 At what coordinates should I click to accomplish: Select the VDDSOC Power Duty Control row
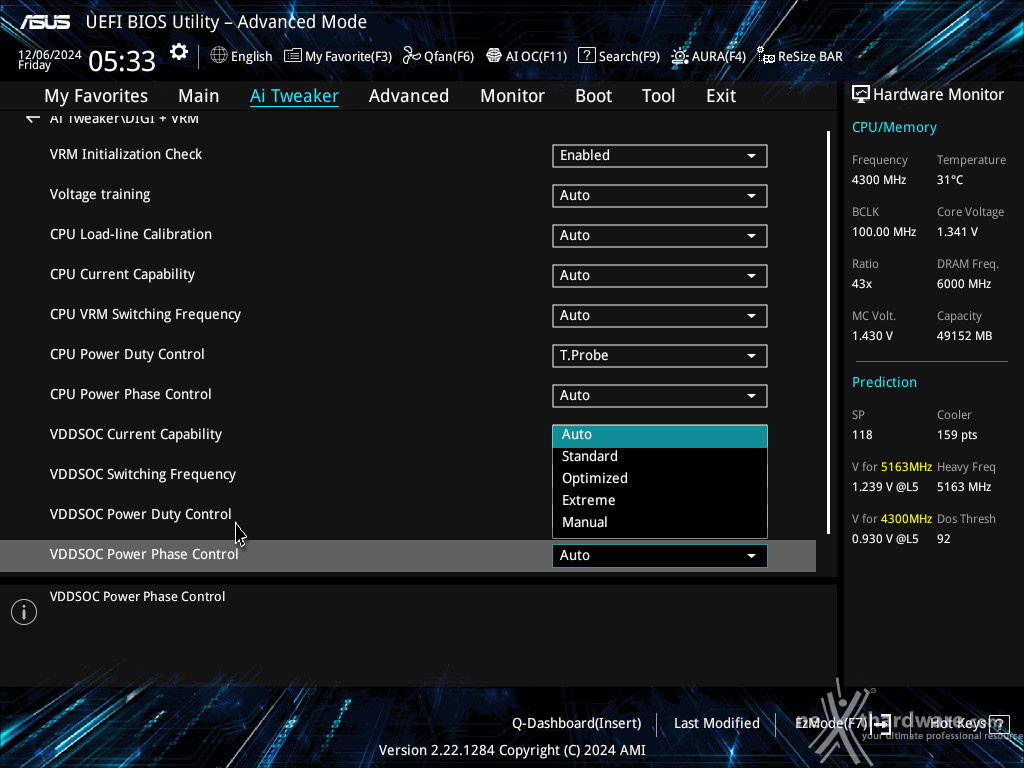(140, 514)
